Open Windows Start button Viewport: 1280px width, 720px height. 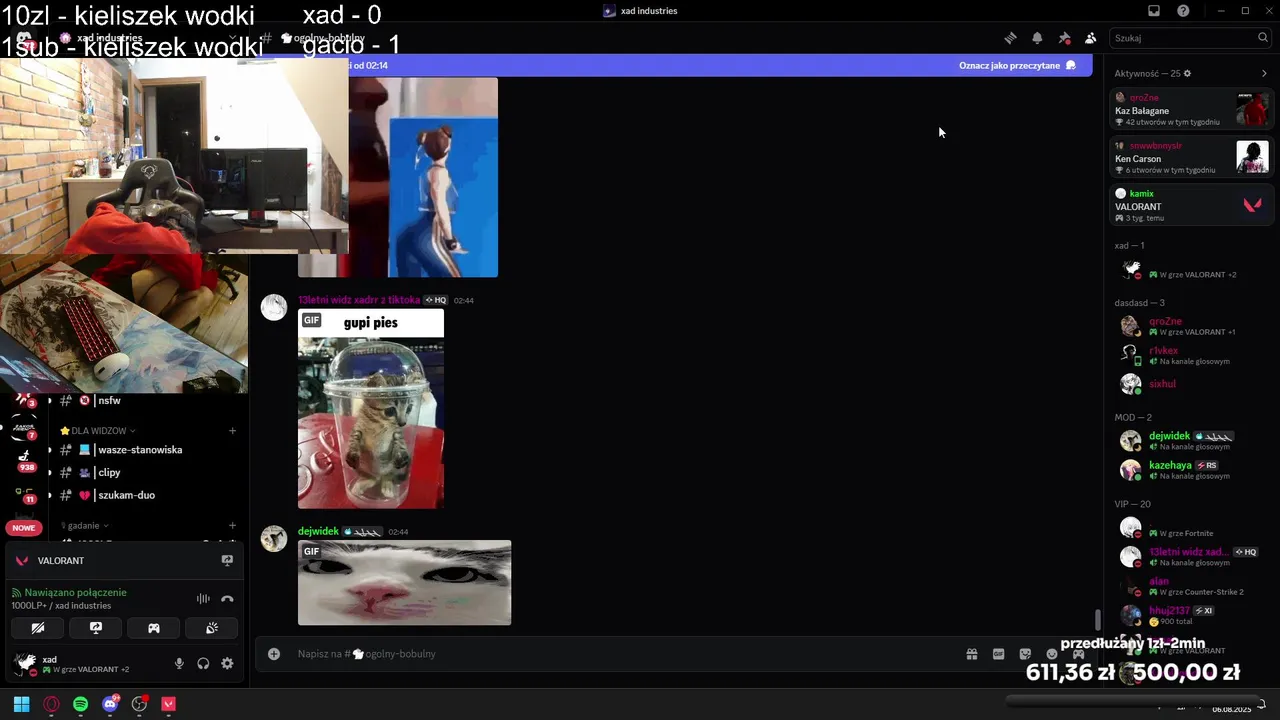coord(21,704)
